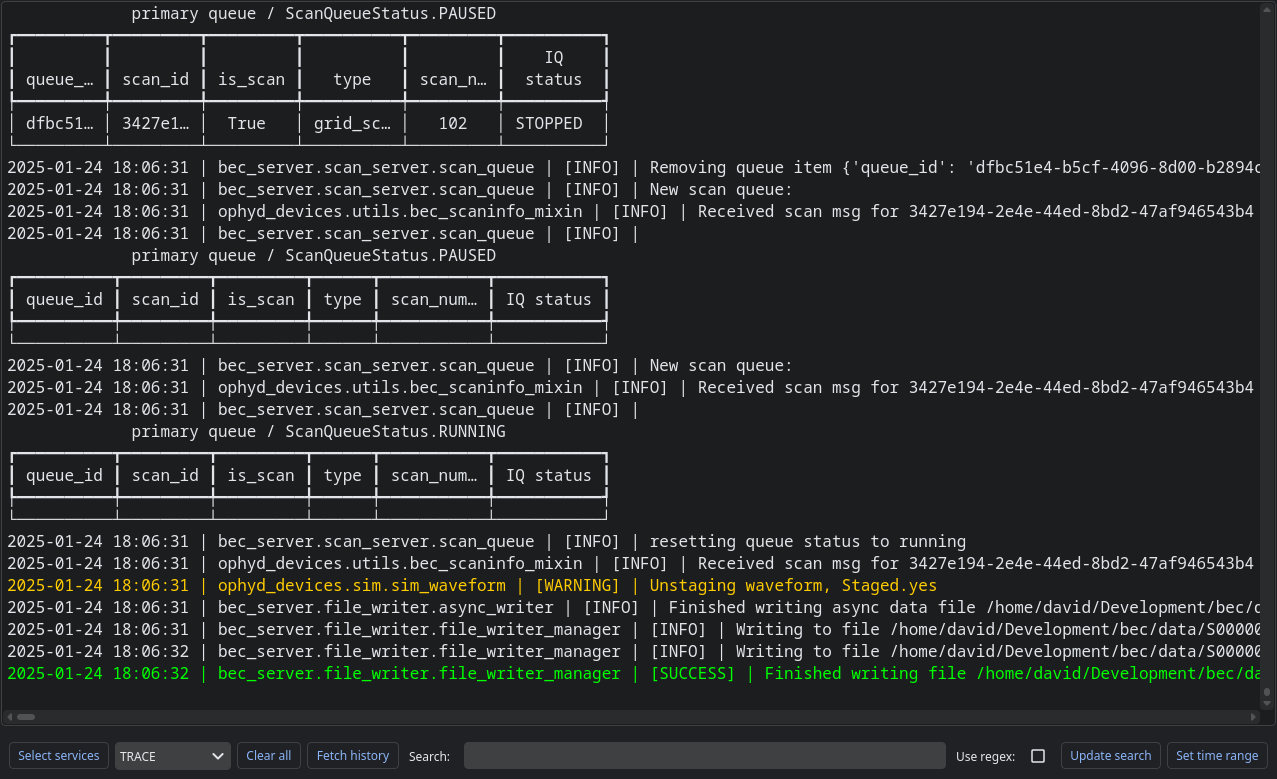Click the Select services button
This screenshot has width=1277, height=779.
click(x=59, y=756)
